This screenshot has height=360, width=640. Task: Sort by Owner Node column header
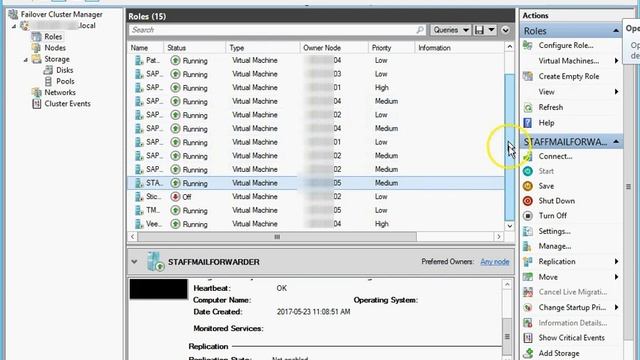[x=334, y=48]
